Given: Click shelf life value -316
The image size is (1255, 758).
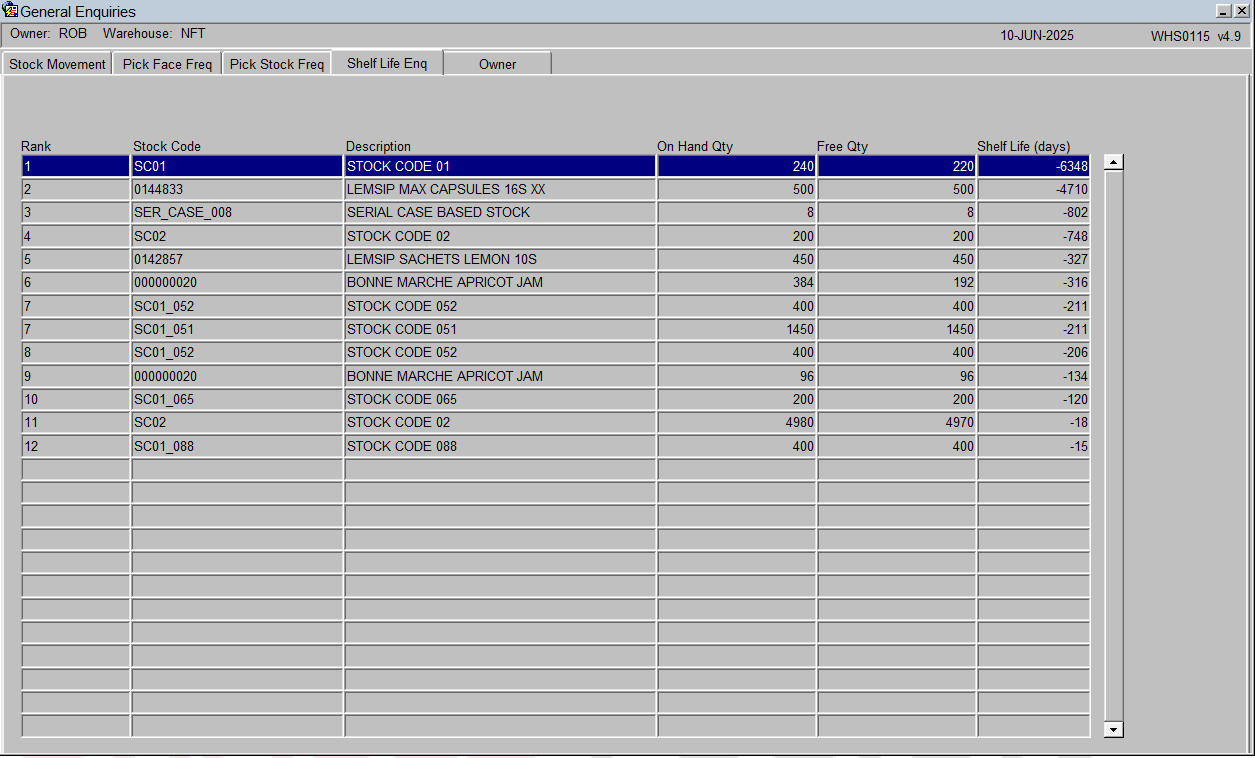Looking at the screenshot, I should click(1034, 282).
